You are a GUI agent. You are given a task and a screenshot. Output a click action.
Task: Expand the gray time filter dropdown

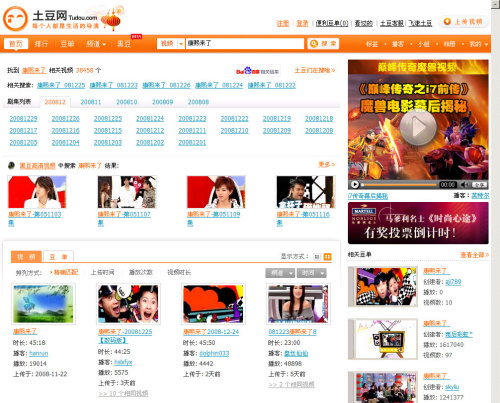(x=312, y=273)
